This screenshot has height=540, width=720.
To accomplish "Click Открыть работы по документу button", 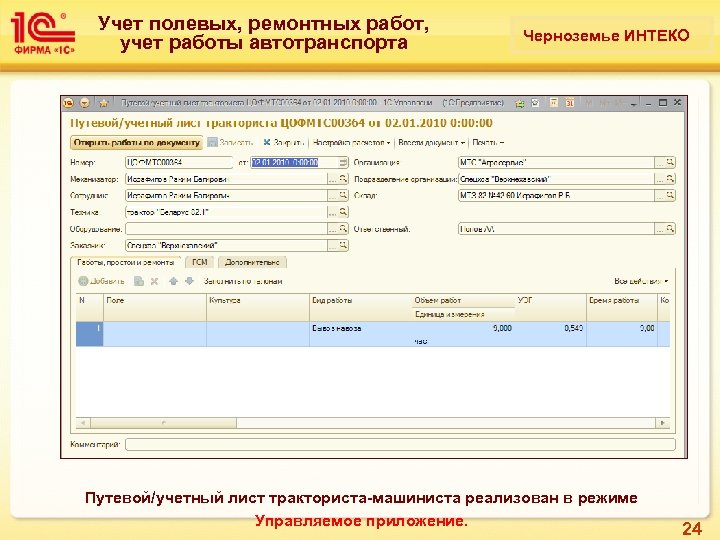I will point(136,143).
